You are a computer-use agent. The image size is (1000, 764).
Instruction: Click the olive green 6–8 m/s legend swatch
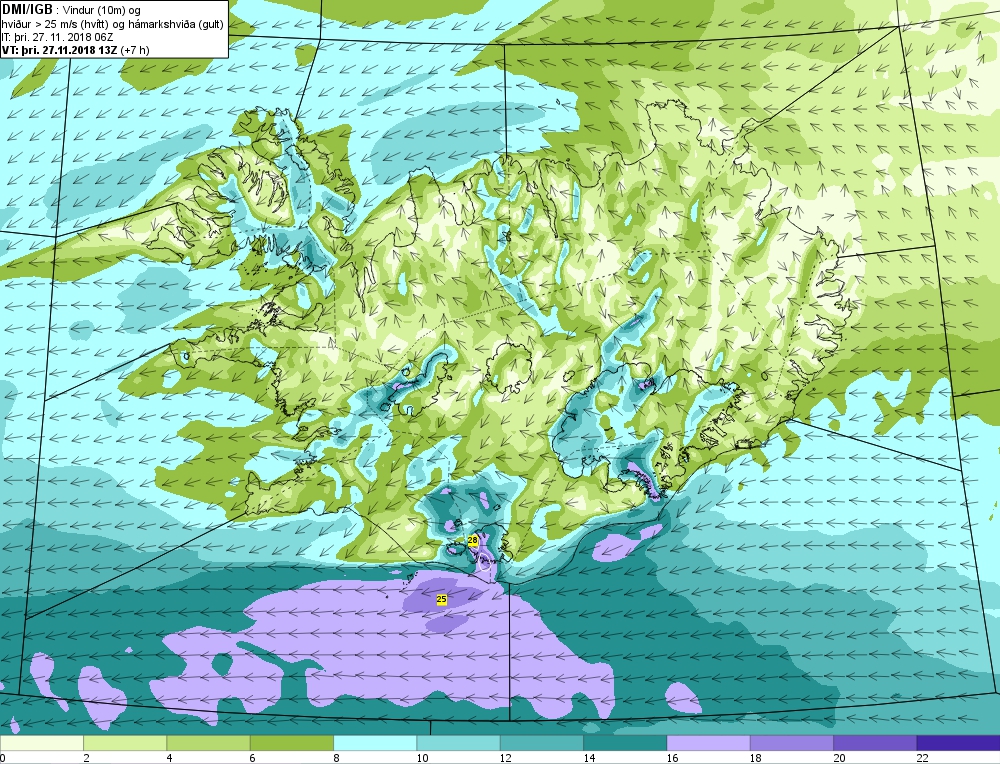(292, 743)
